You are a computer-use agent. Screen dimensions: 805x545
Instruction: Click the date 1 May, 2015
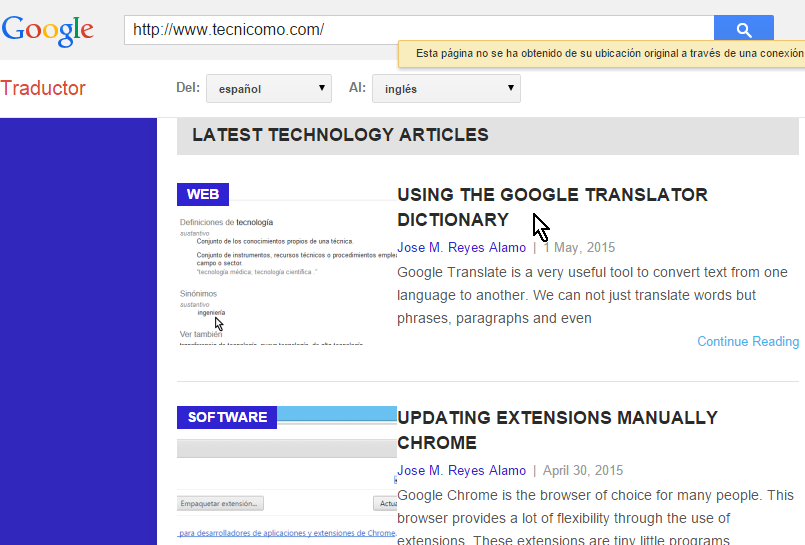[579, 247]
